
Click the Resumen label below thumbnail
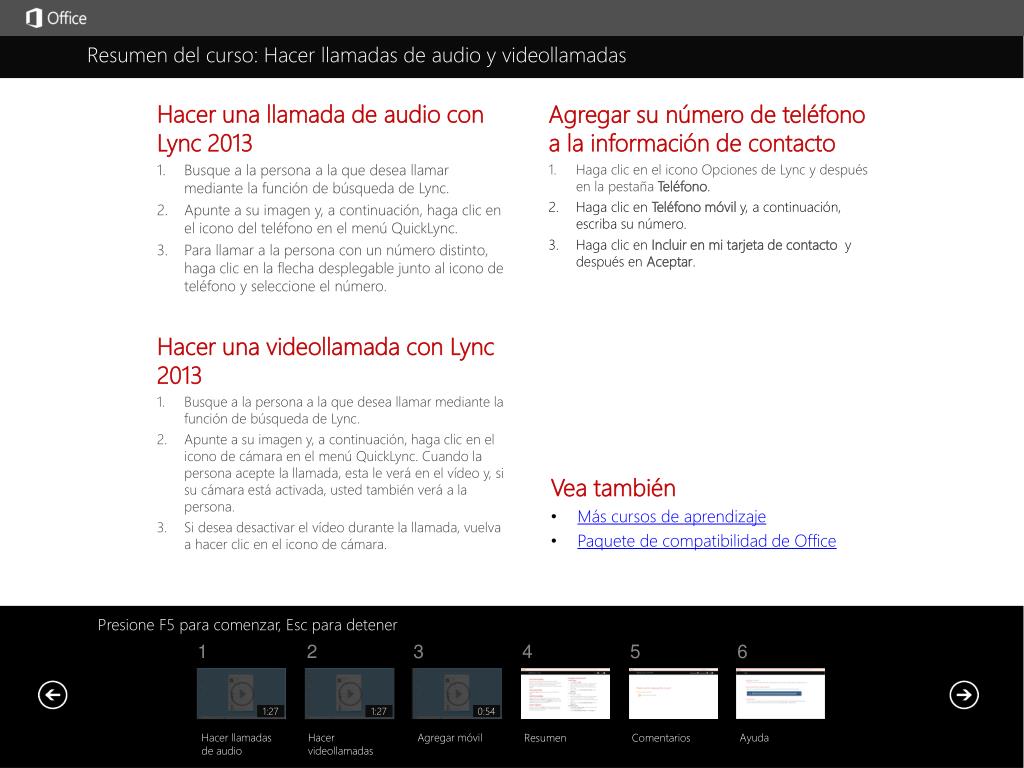[x=545, y=738]
